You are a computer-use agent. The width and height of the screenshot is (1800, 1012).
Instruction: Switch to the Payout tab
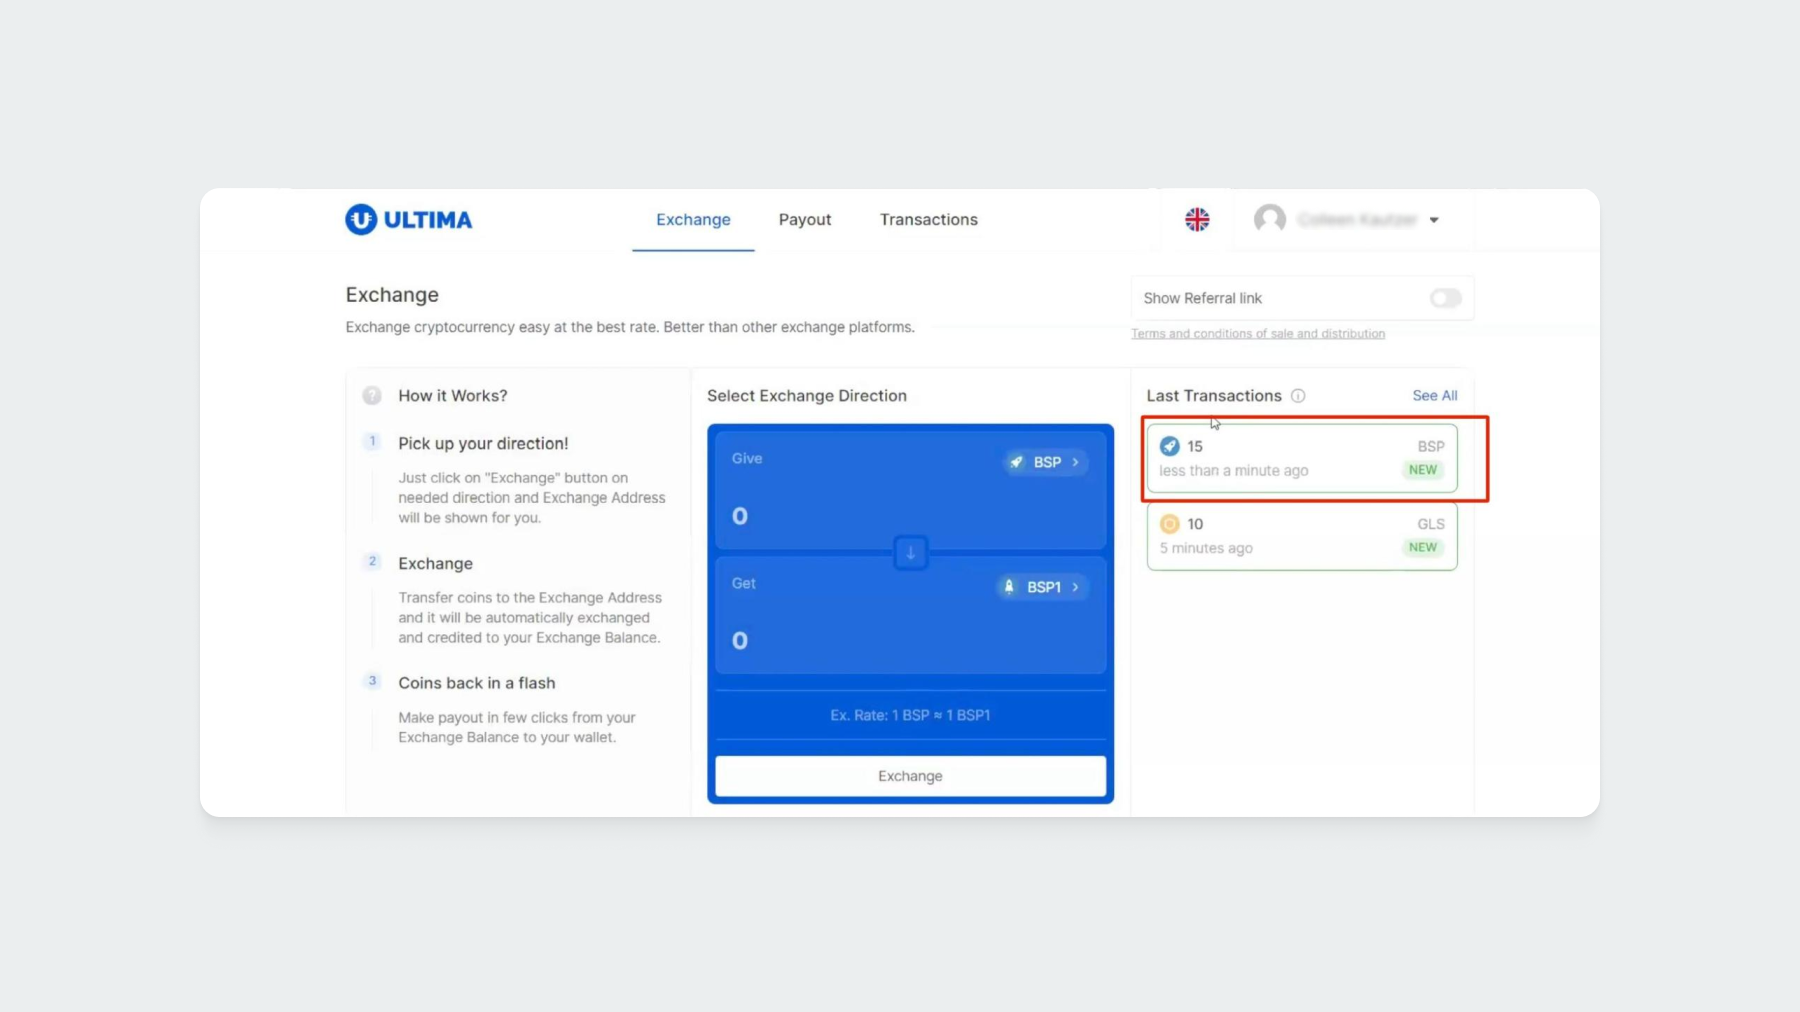click(804, 220)
